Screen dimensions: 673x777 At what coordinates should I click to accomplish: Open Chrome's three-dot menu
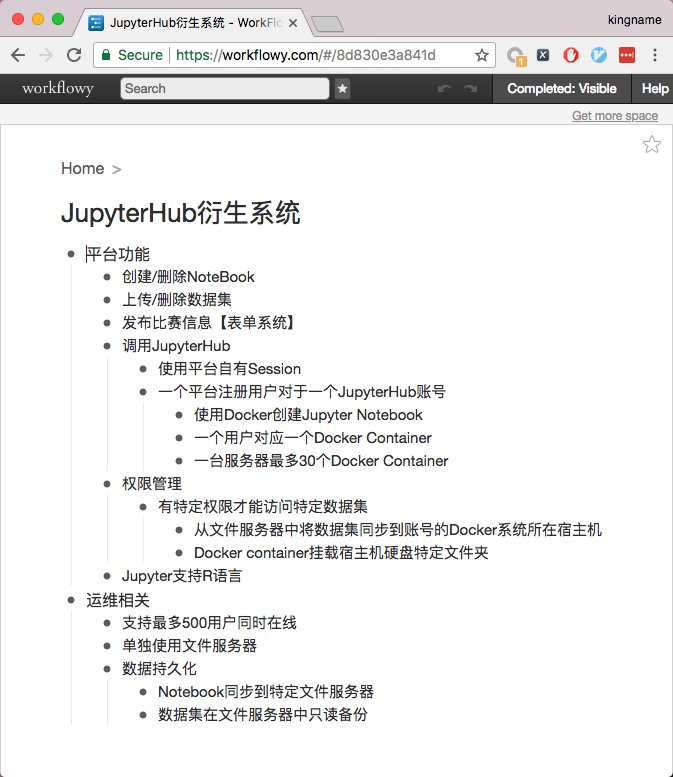[x=655, y=55]
